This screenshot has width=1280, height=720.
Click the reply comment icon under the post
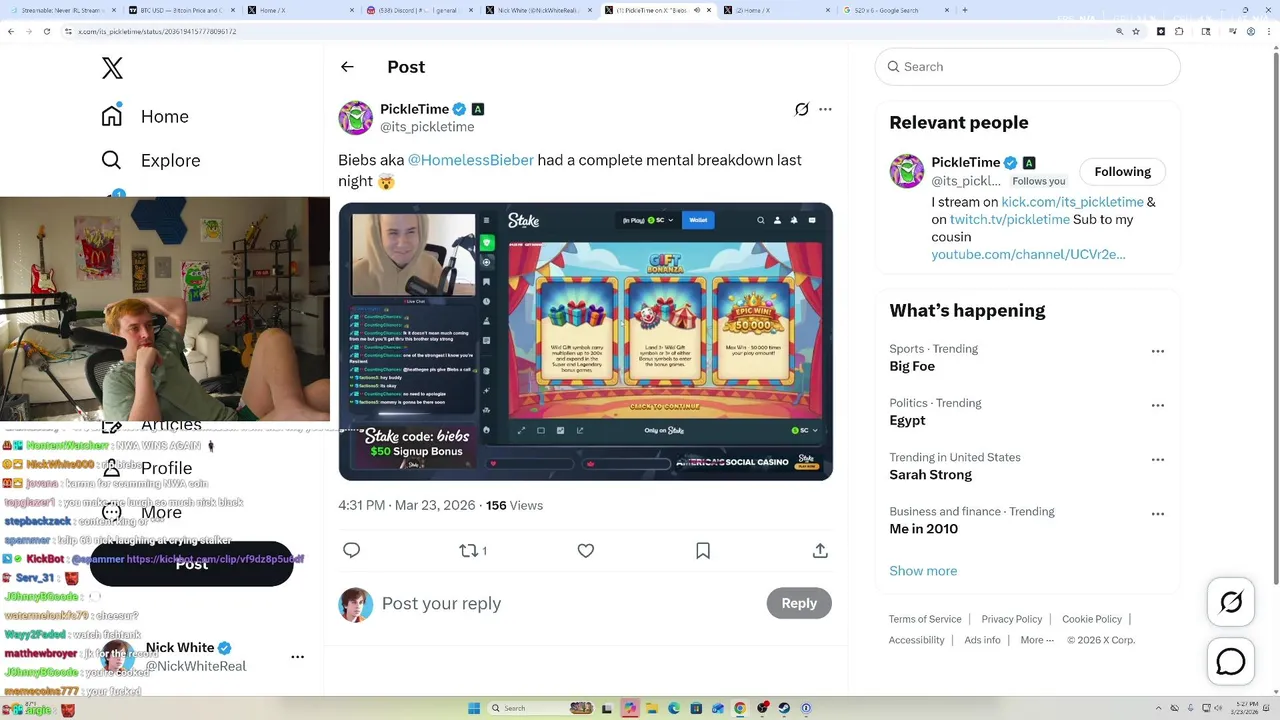coord(351,550)
